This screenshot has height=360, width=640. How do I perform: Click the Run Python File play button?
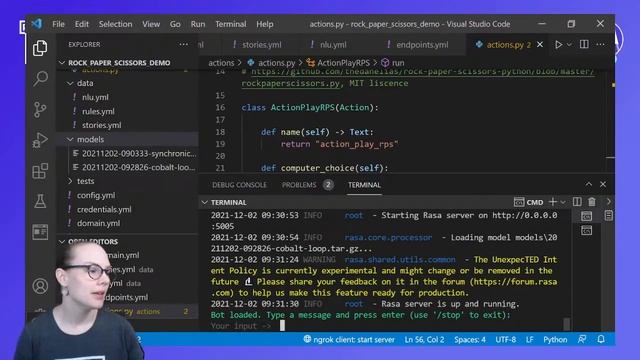558,44
